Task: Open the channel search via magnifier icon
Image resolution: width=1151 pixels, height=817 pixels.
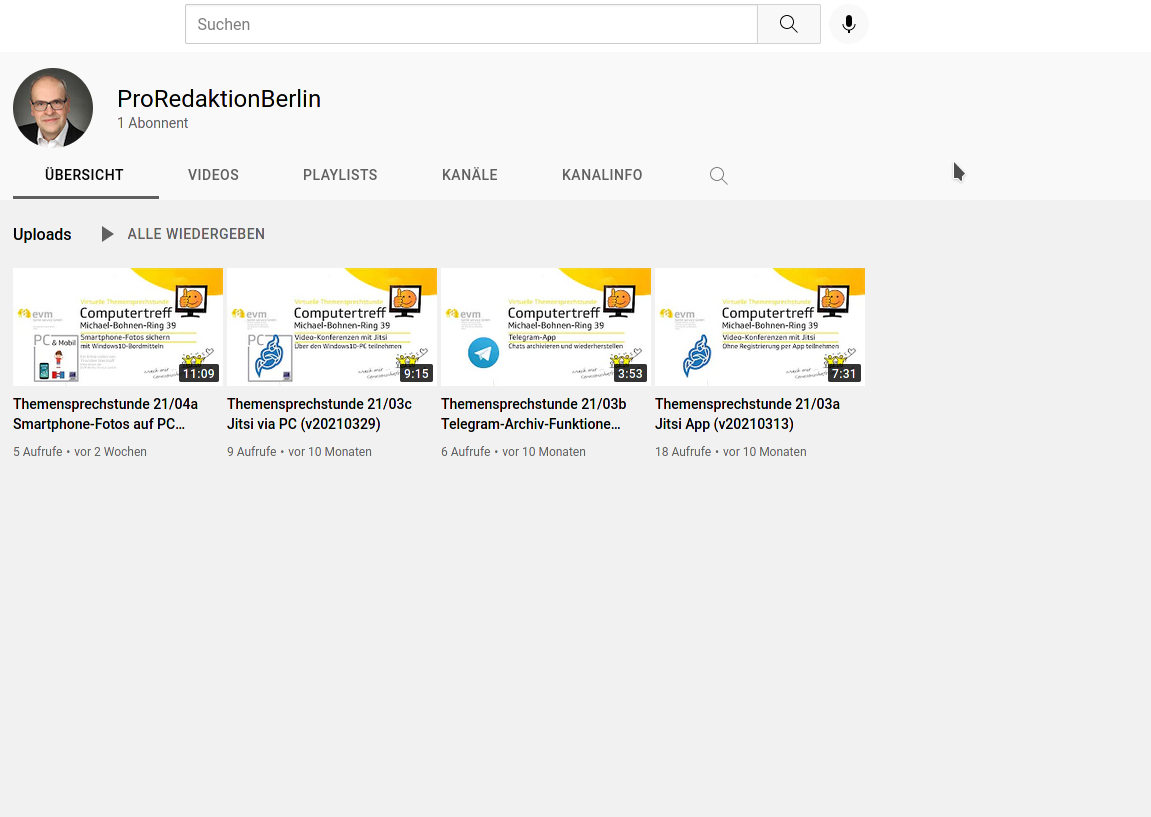Action: pos(718,175)
